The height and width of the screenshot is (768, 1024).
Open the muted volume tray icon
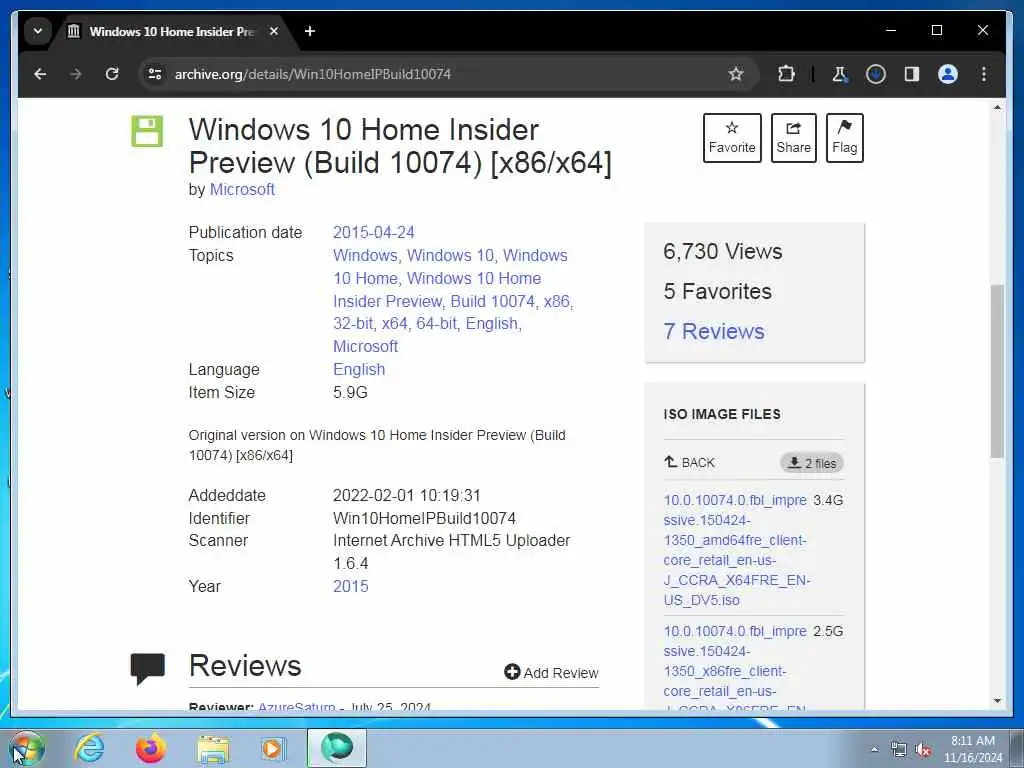(x=923, y=750)
